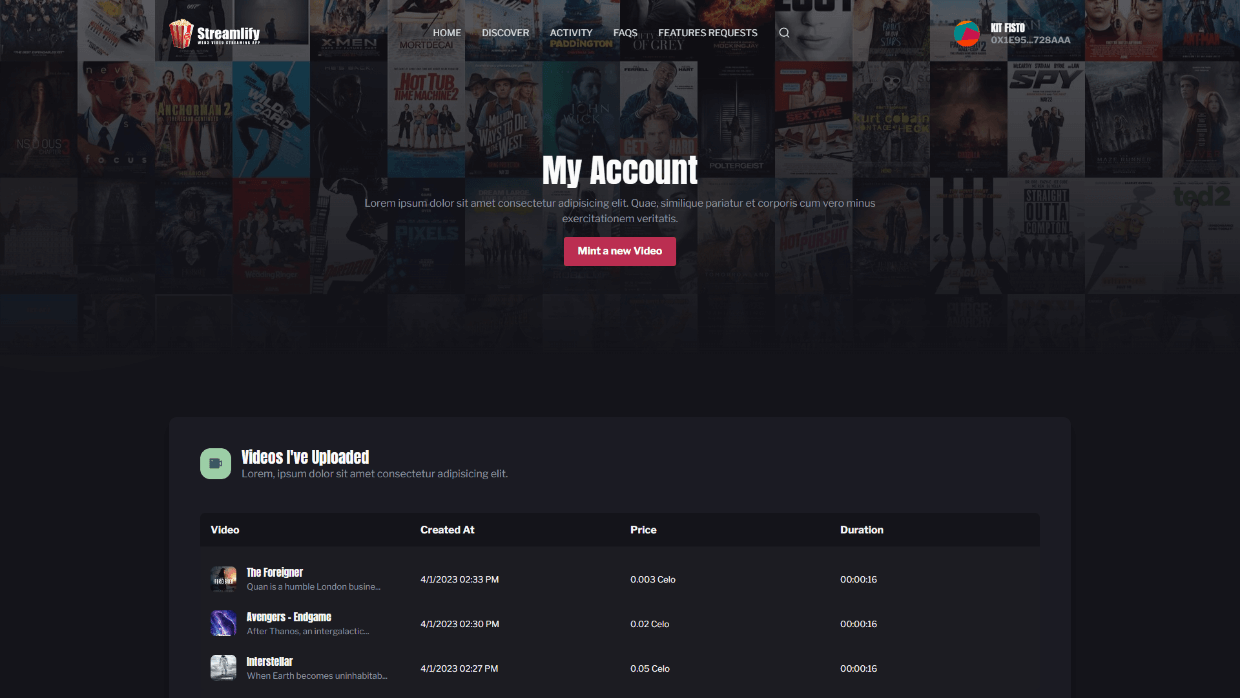Click Avengers - Endgame title link
Image resolution: width=1240 pixels, height=698 pixels.
click(x=289, y=616)
